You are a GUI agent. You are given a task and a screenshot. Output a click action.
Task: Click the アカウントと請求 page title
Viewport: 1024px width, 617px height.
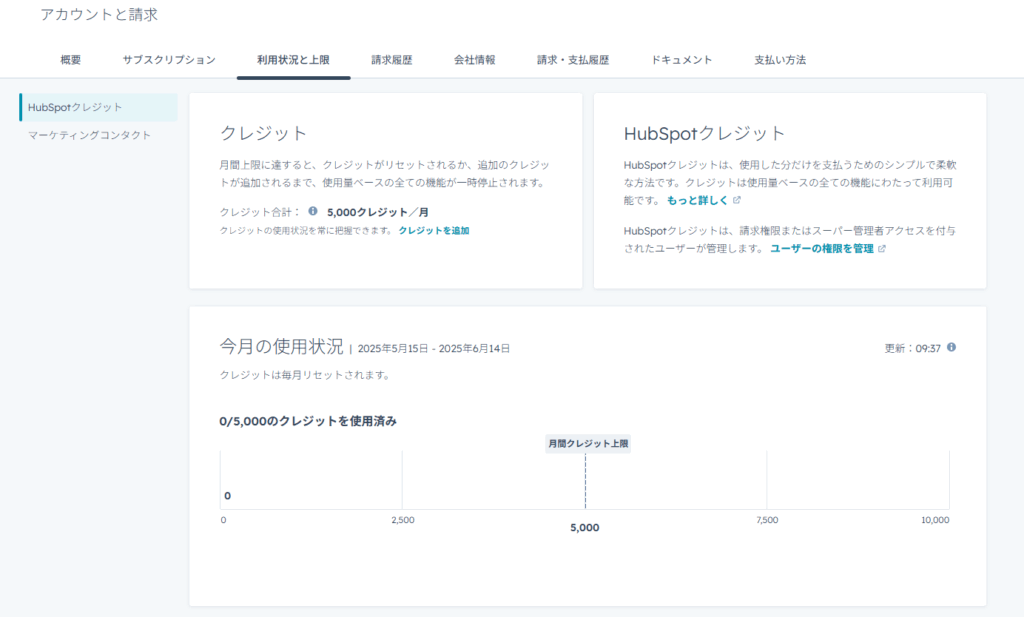tap(99, 15)
